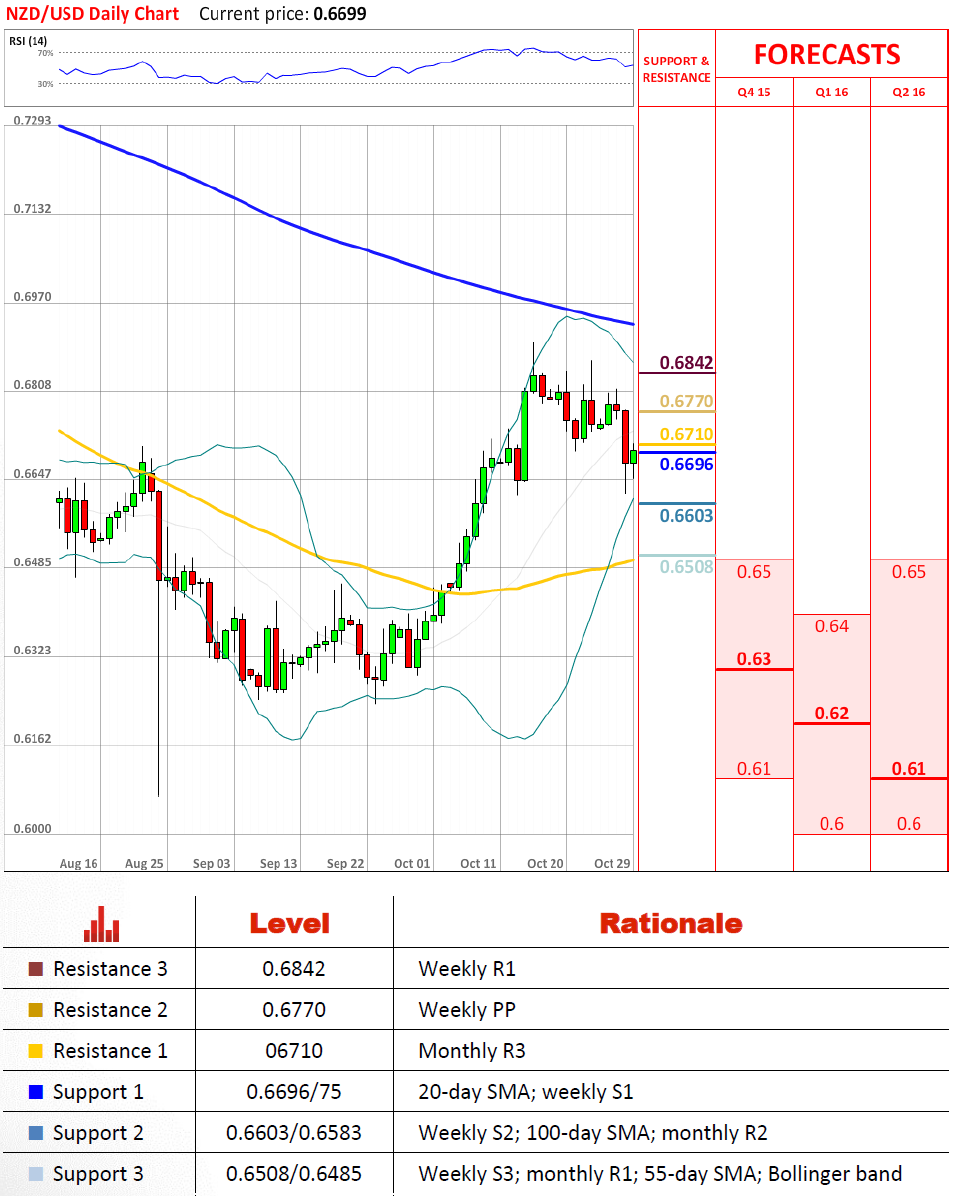Click the Weekly PP rationale cell
Screen dimensions: 958x1196
click(467, 1010)
